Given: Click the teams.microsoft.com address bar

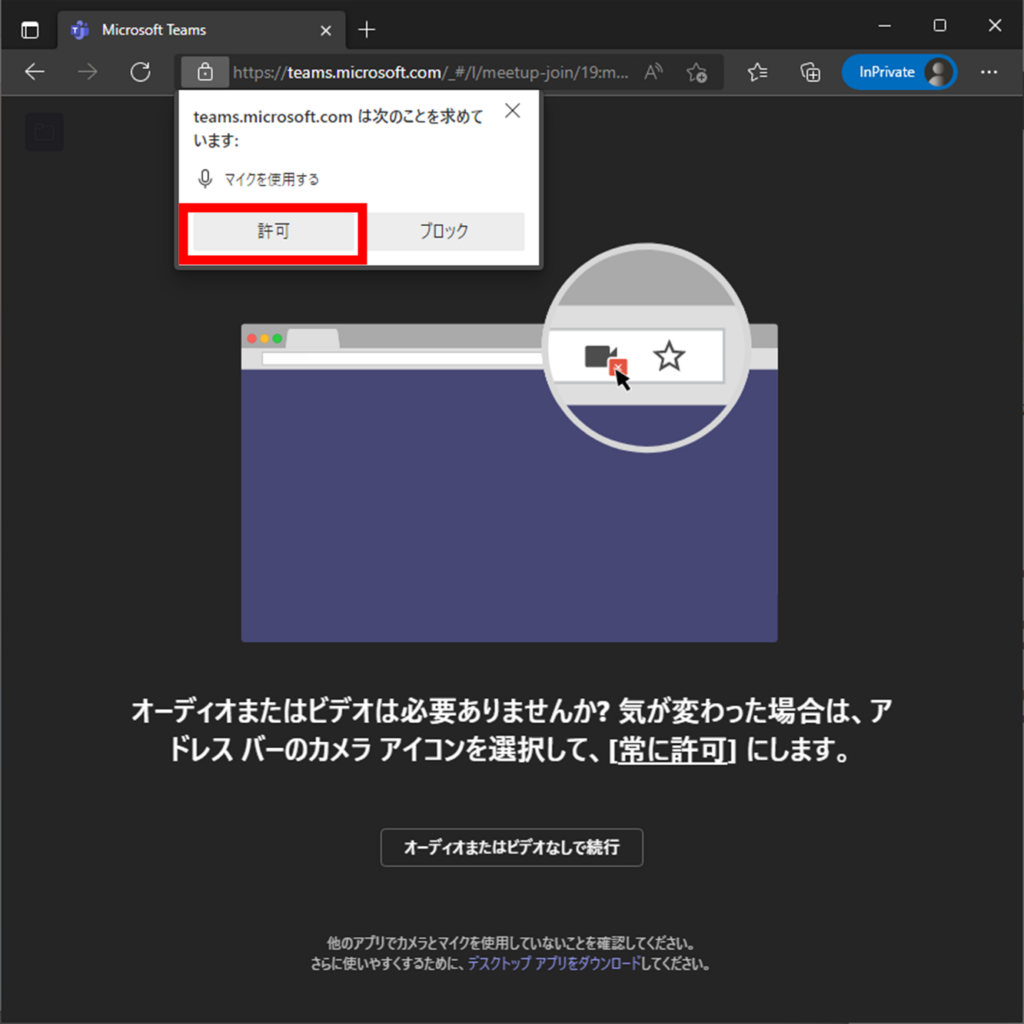Looking at the screenshot, I should point(430,72).
